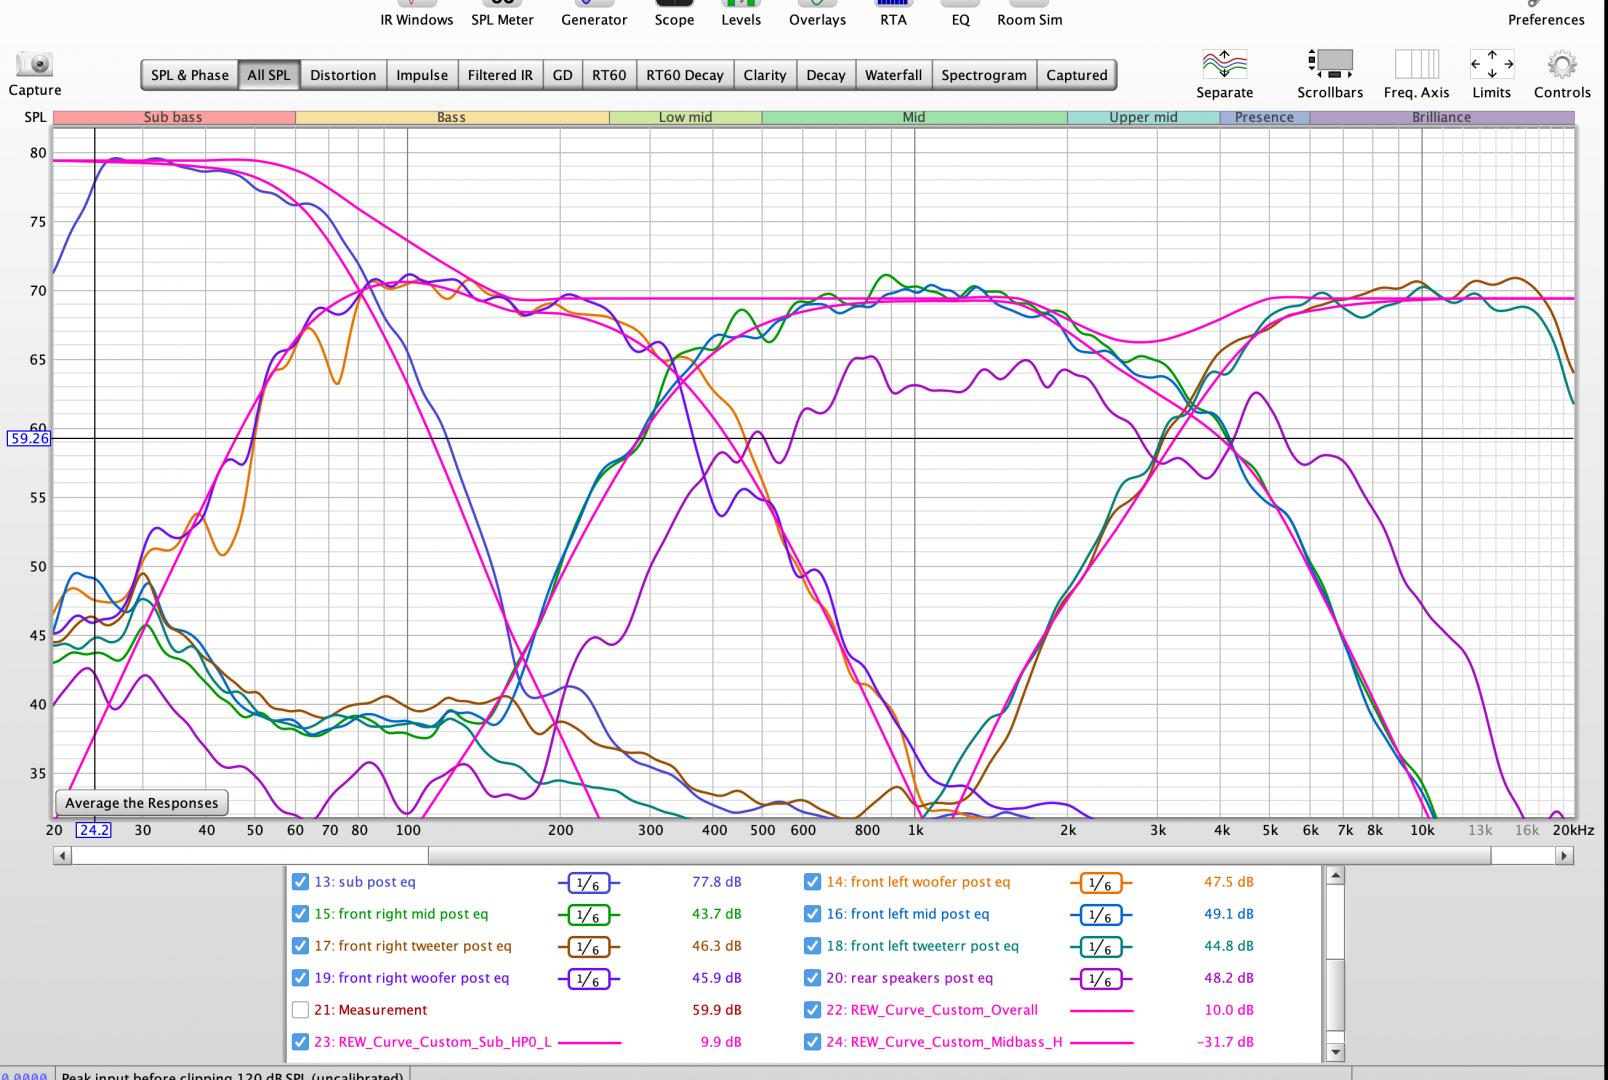1608x1080 pixels.
Task: Click legend list scroll up arrow
Action: (x=1334, y=876)
